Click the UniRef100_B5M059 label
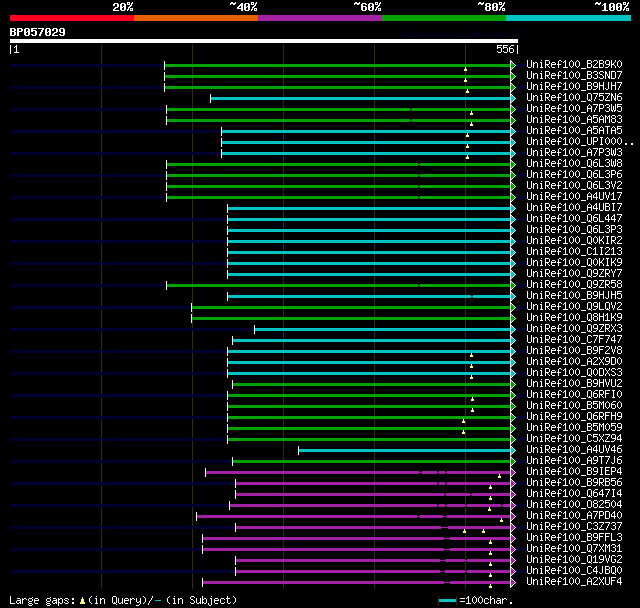This screenshot has height=608, width=640. point(574,428)
